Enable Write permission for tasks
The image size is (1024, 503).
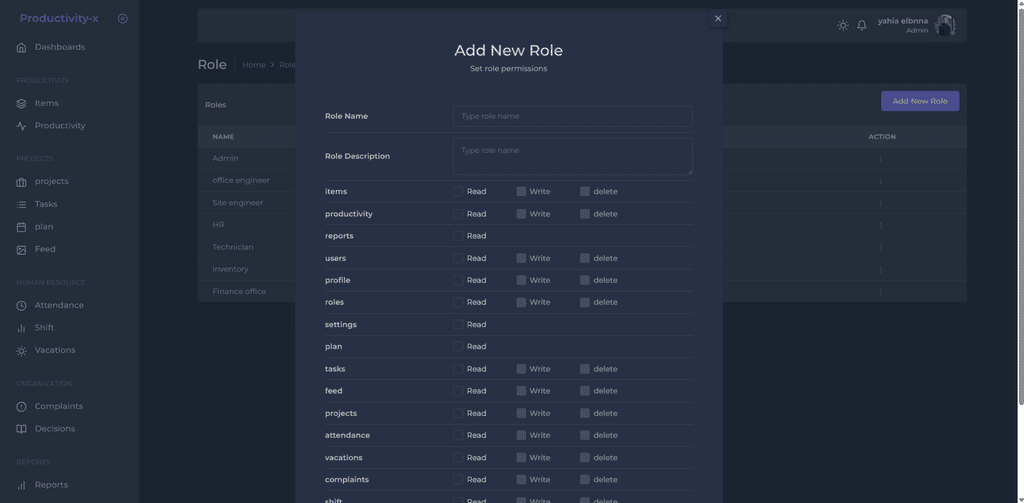pos(521,368)
